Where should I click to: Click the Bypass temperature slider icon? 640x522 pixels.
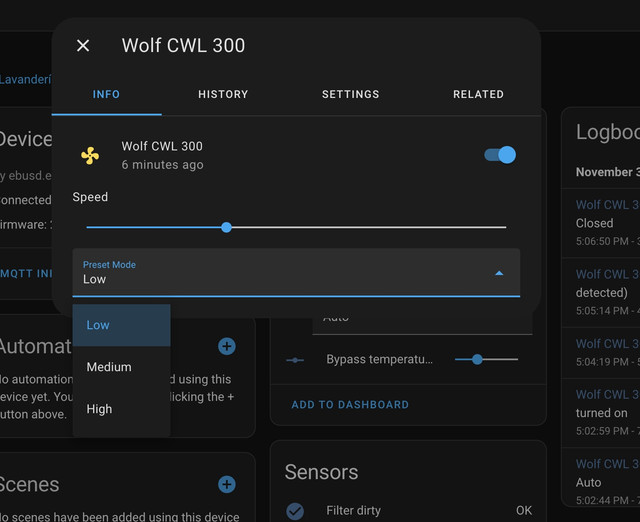(295, 359)
